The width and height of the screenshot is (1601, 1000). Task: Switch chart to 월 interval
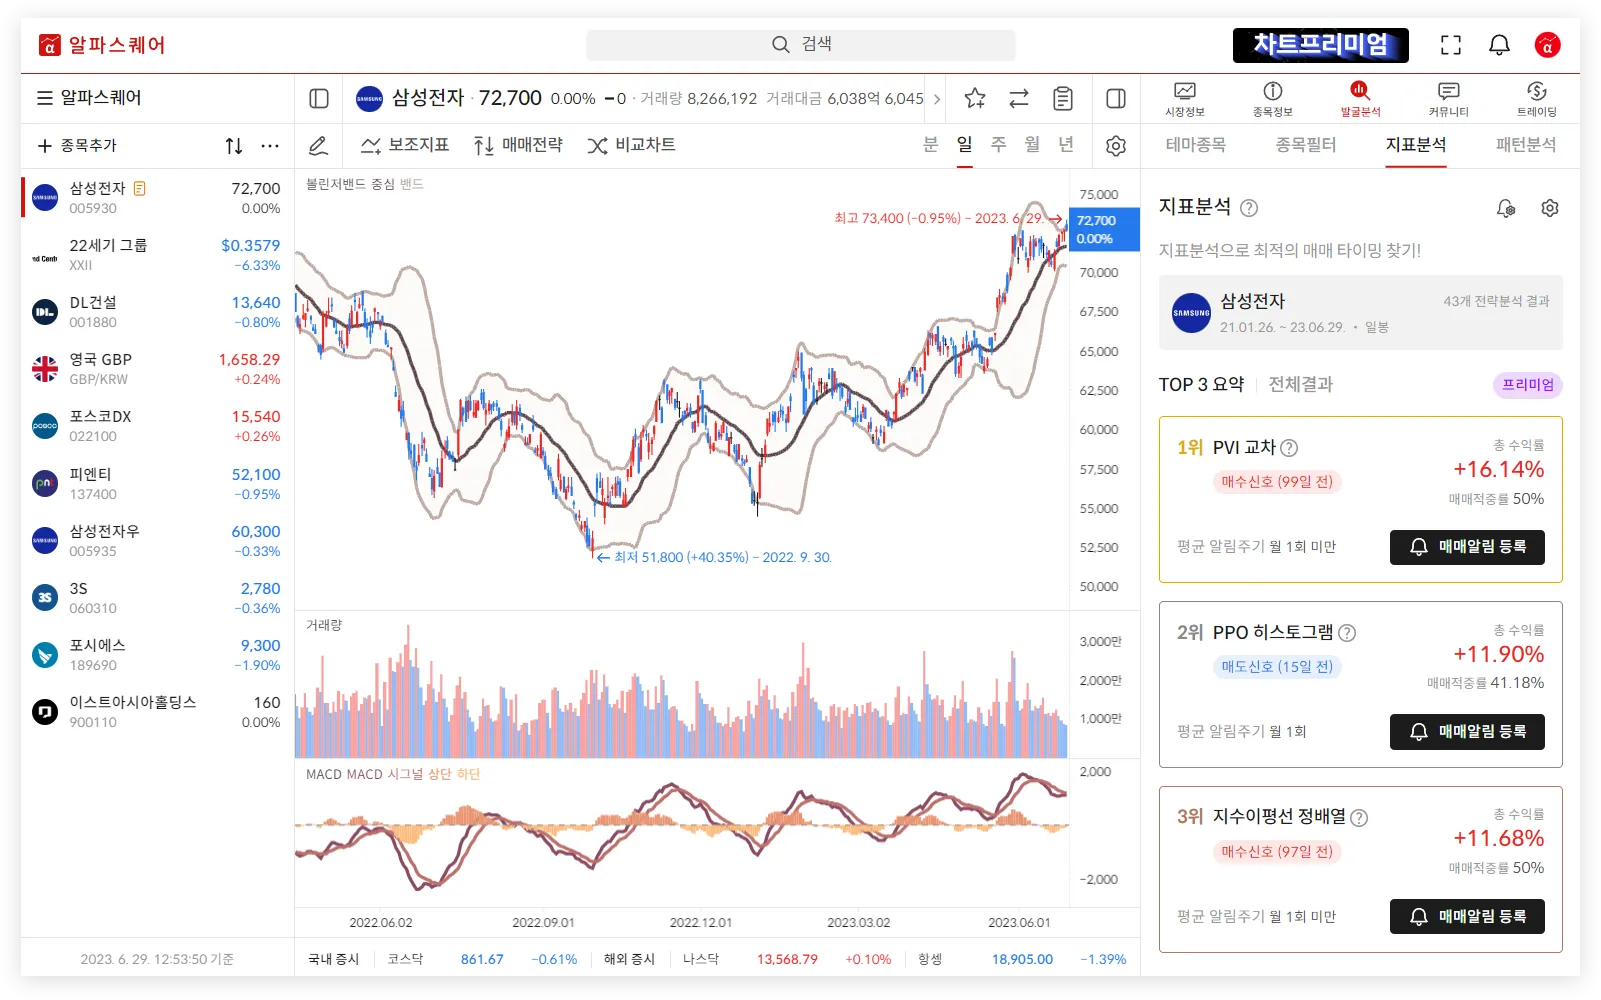coord(1033,145)
